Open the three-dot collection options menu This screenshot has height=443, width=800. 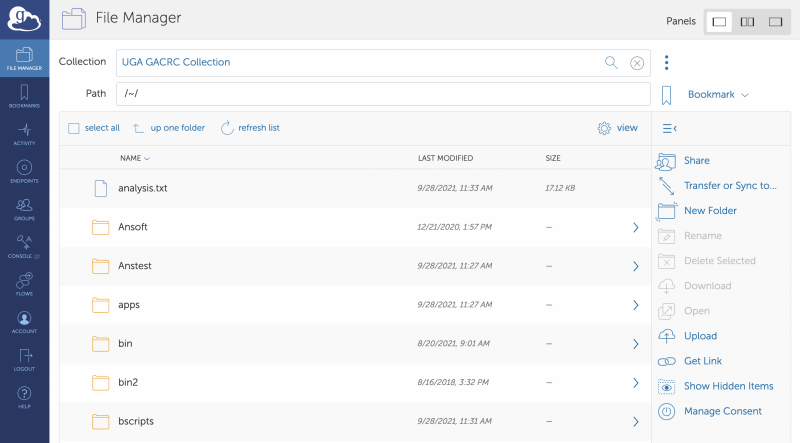coord(667,62)
